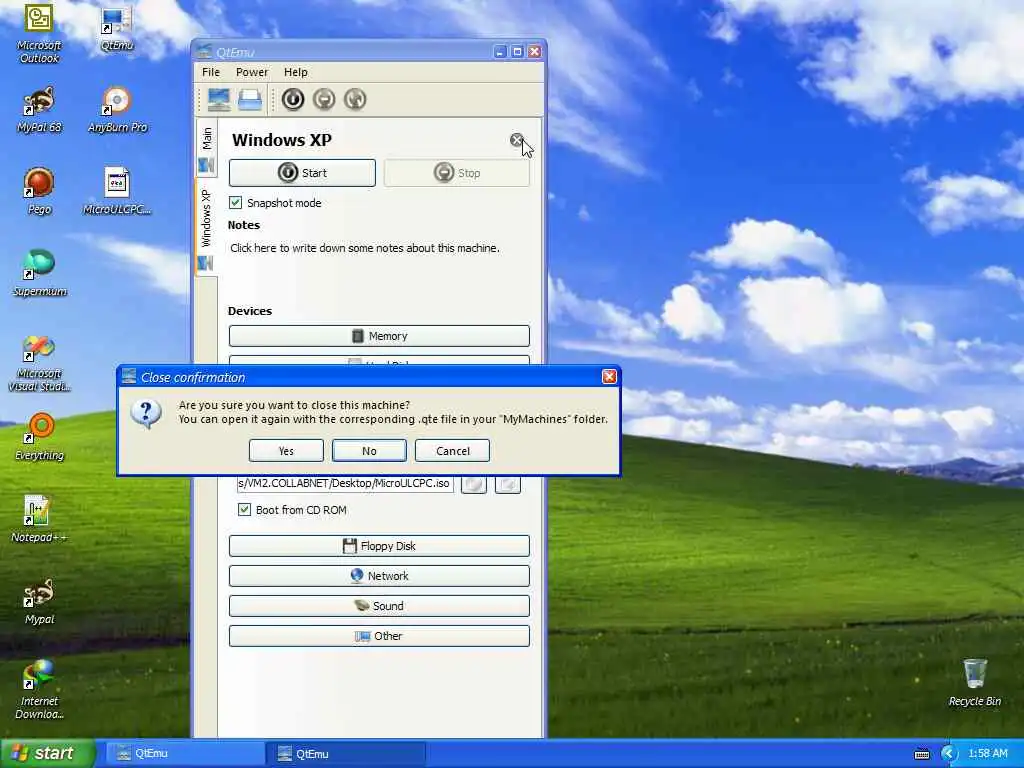Select the Mypal desktop icon

39,601
